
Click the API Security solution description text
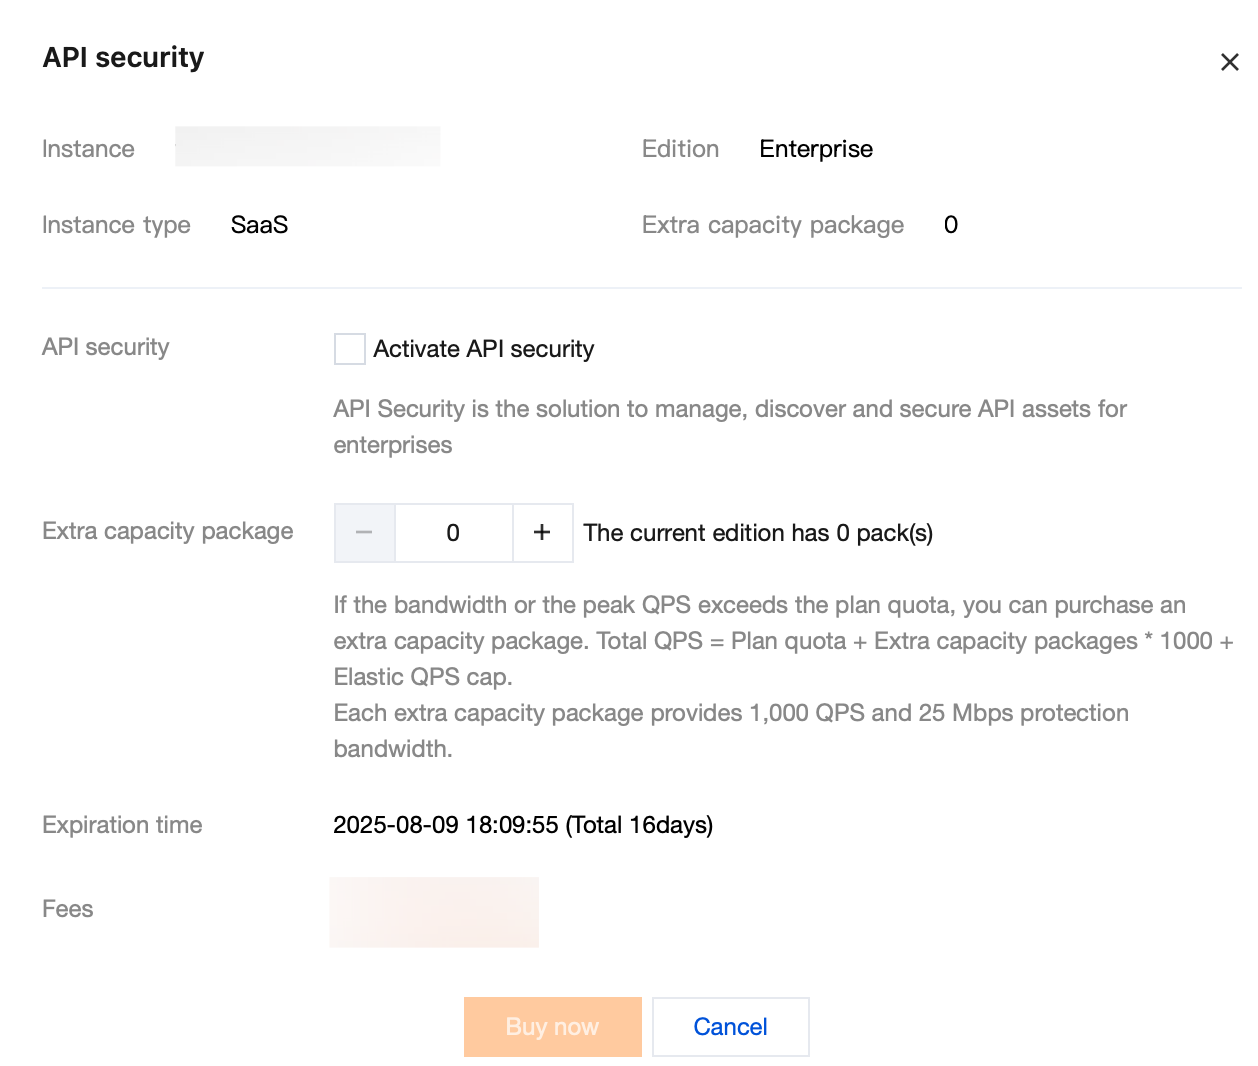[730, 426]
